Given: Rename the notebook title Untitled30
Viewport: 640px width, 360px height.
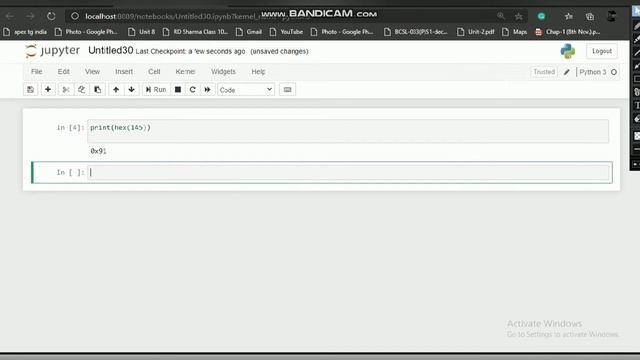Looking at the screenshot, I should coord(111,51).
